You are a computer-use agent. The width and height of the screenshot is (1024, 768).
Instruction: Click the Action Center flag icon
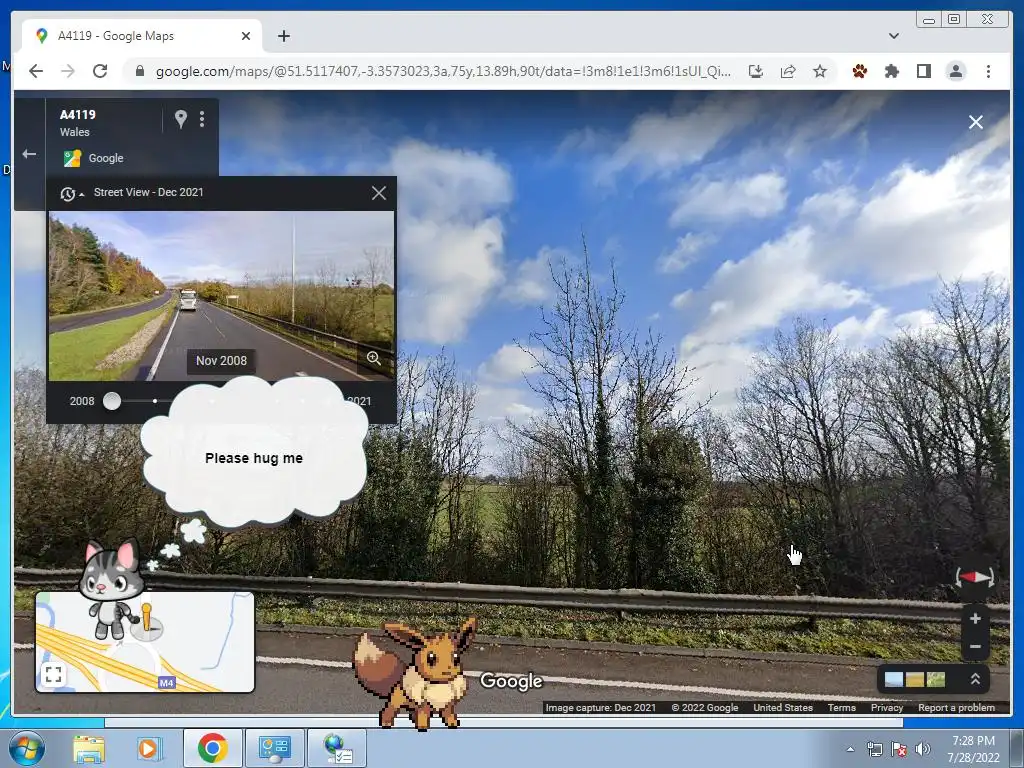click(x=899, y=749)
